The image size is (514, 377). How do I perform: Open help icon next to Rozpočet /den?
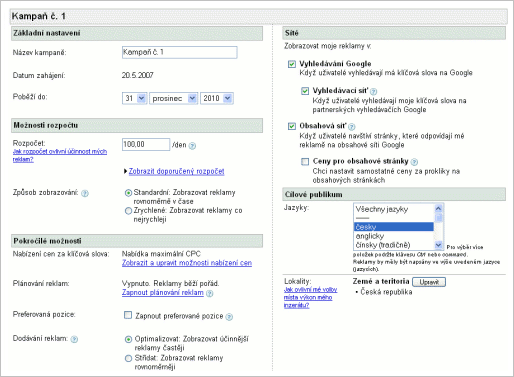(192, 146)
